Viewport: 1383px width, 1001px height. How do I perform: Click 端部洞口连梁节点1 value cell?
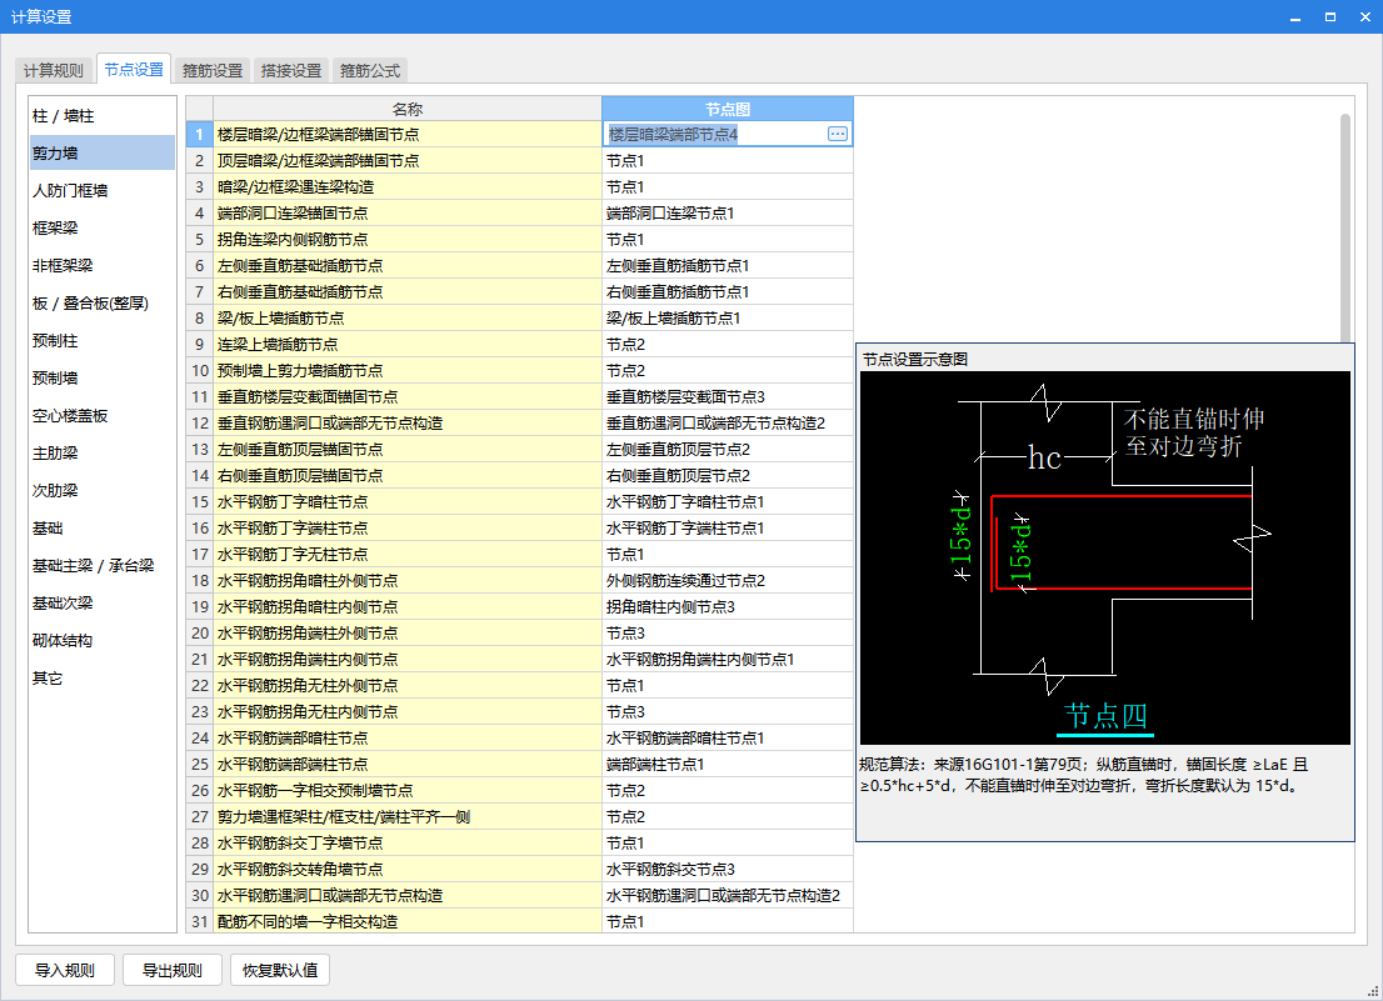click(727, 213)
